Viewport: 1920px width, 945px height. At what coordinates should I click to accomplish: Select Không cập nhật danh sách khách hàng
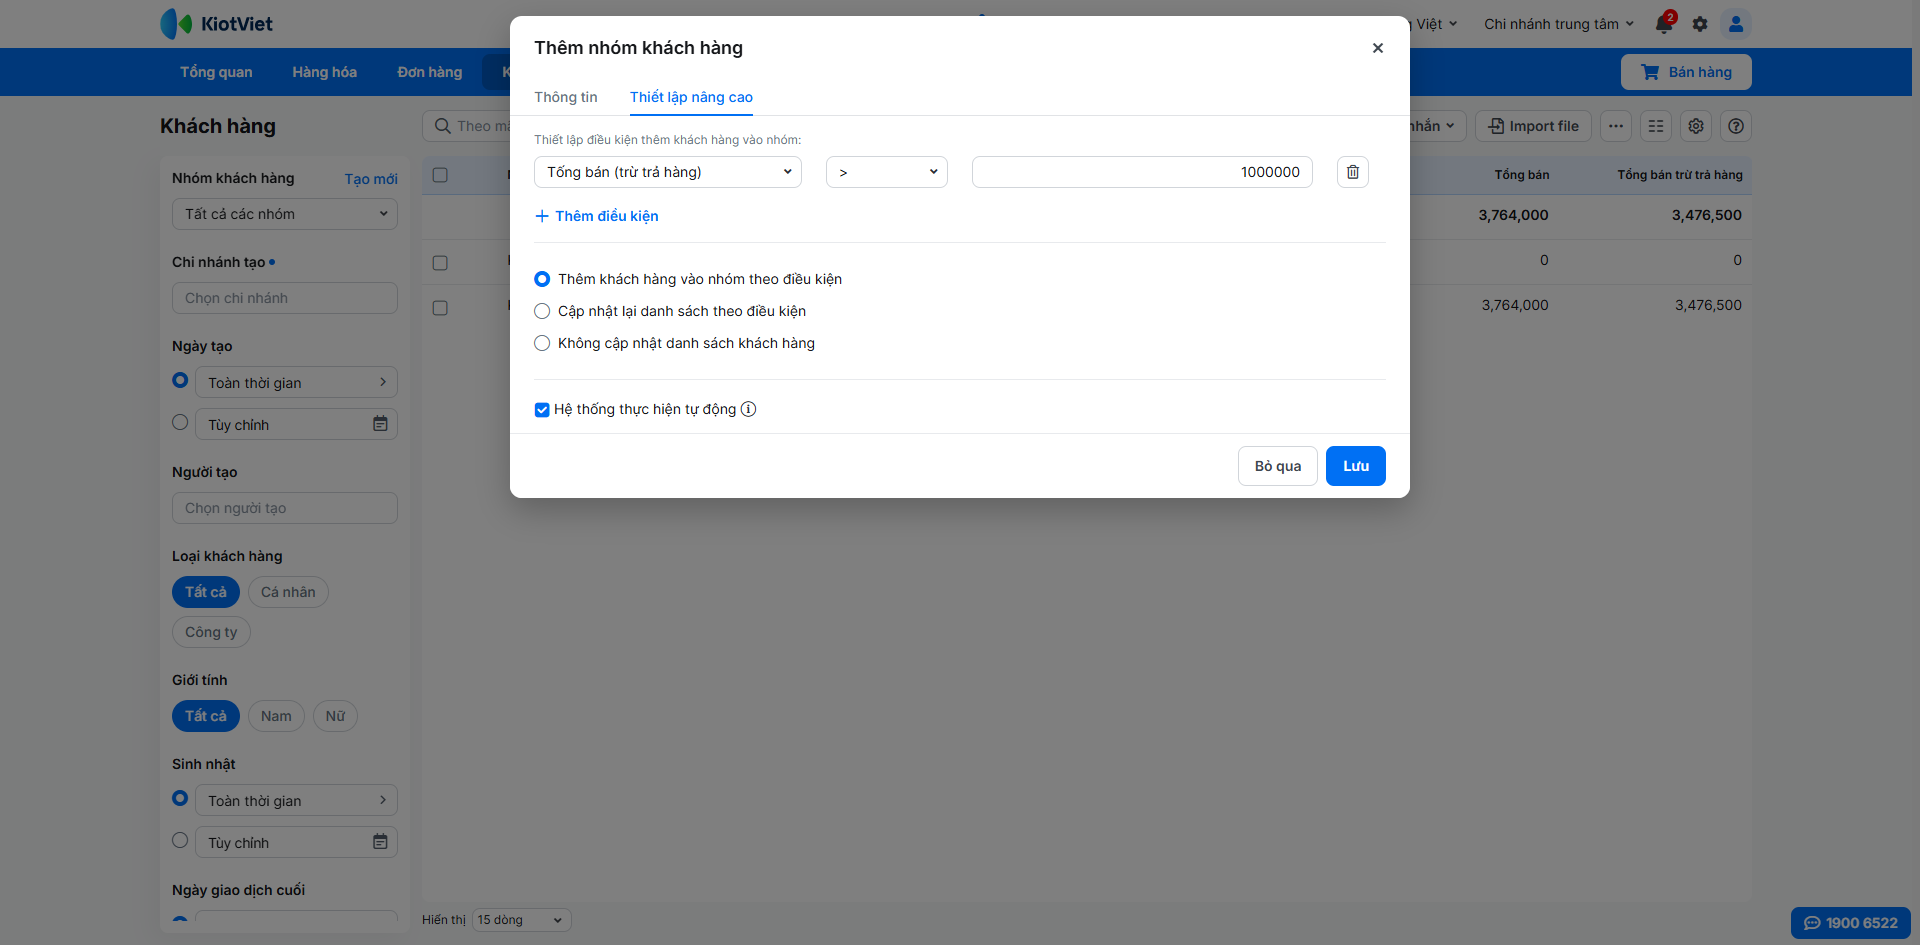[x=542, y=343]
